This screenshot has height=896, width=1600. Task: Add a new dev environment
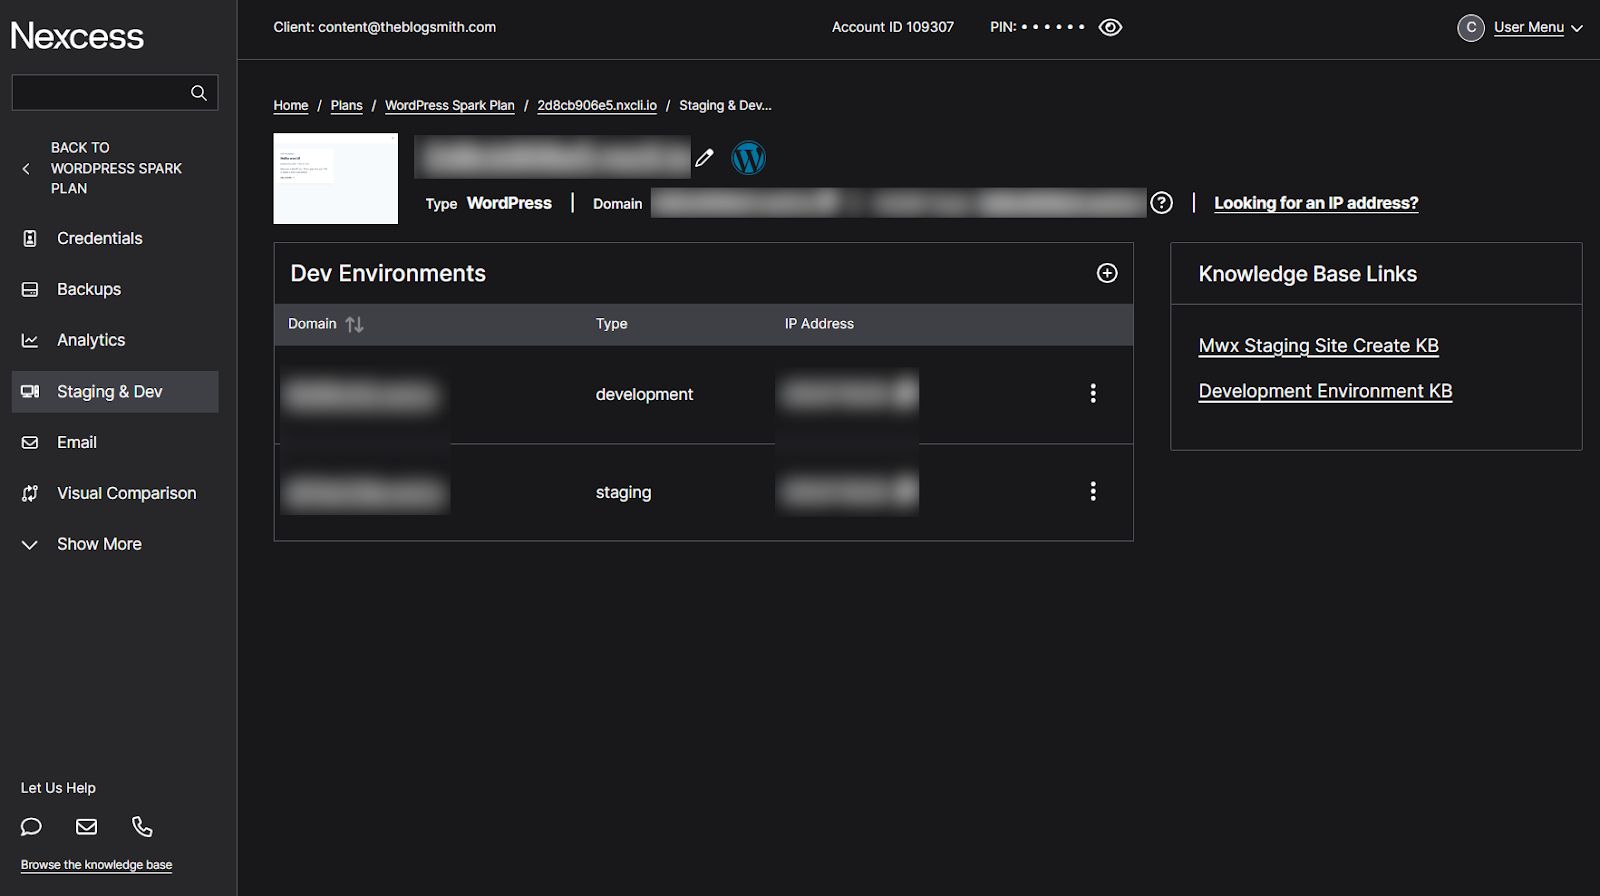[x=1107, y=273]
